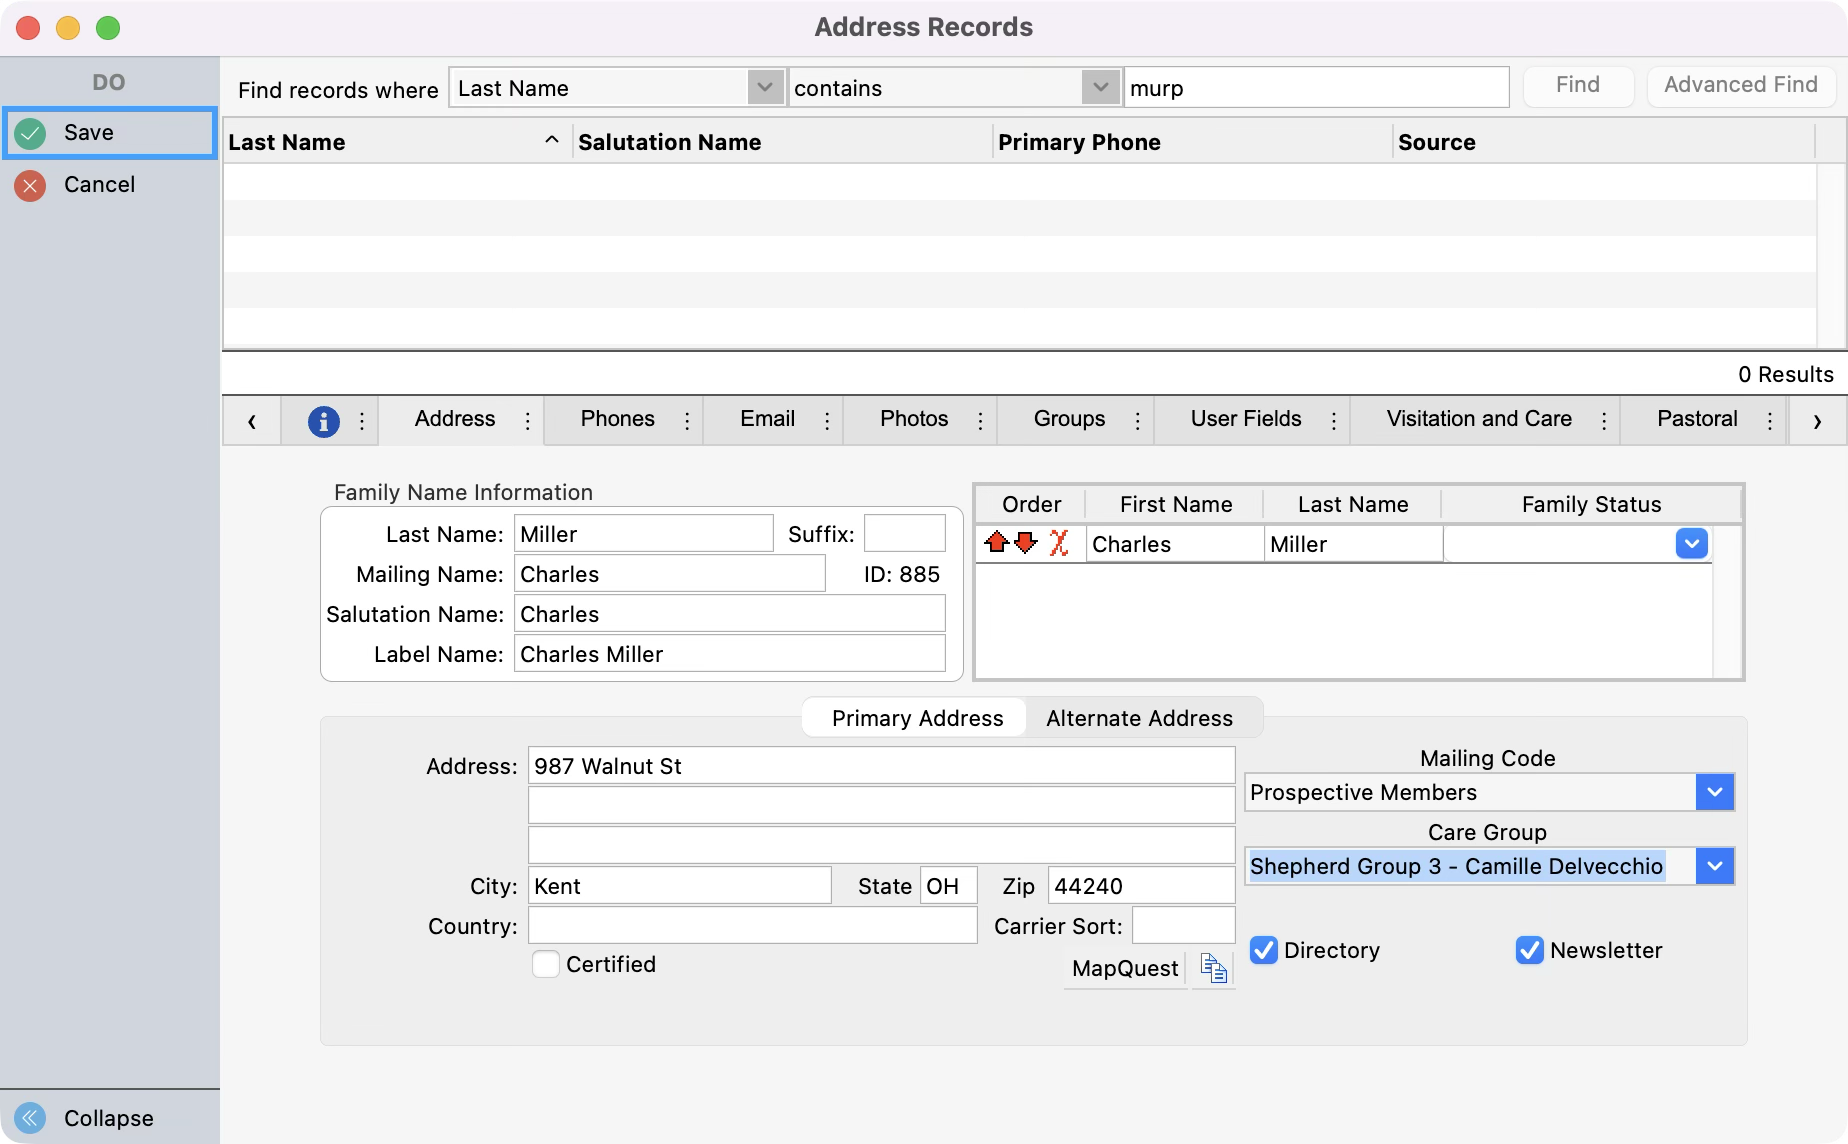Click the Suffix input field
The width and height of the screenshot is (1848, 1144).
tap(905, 534)
